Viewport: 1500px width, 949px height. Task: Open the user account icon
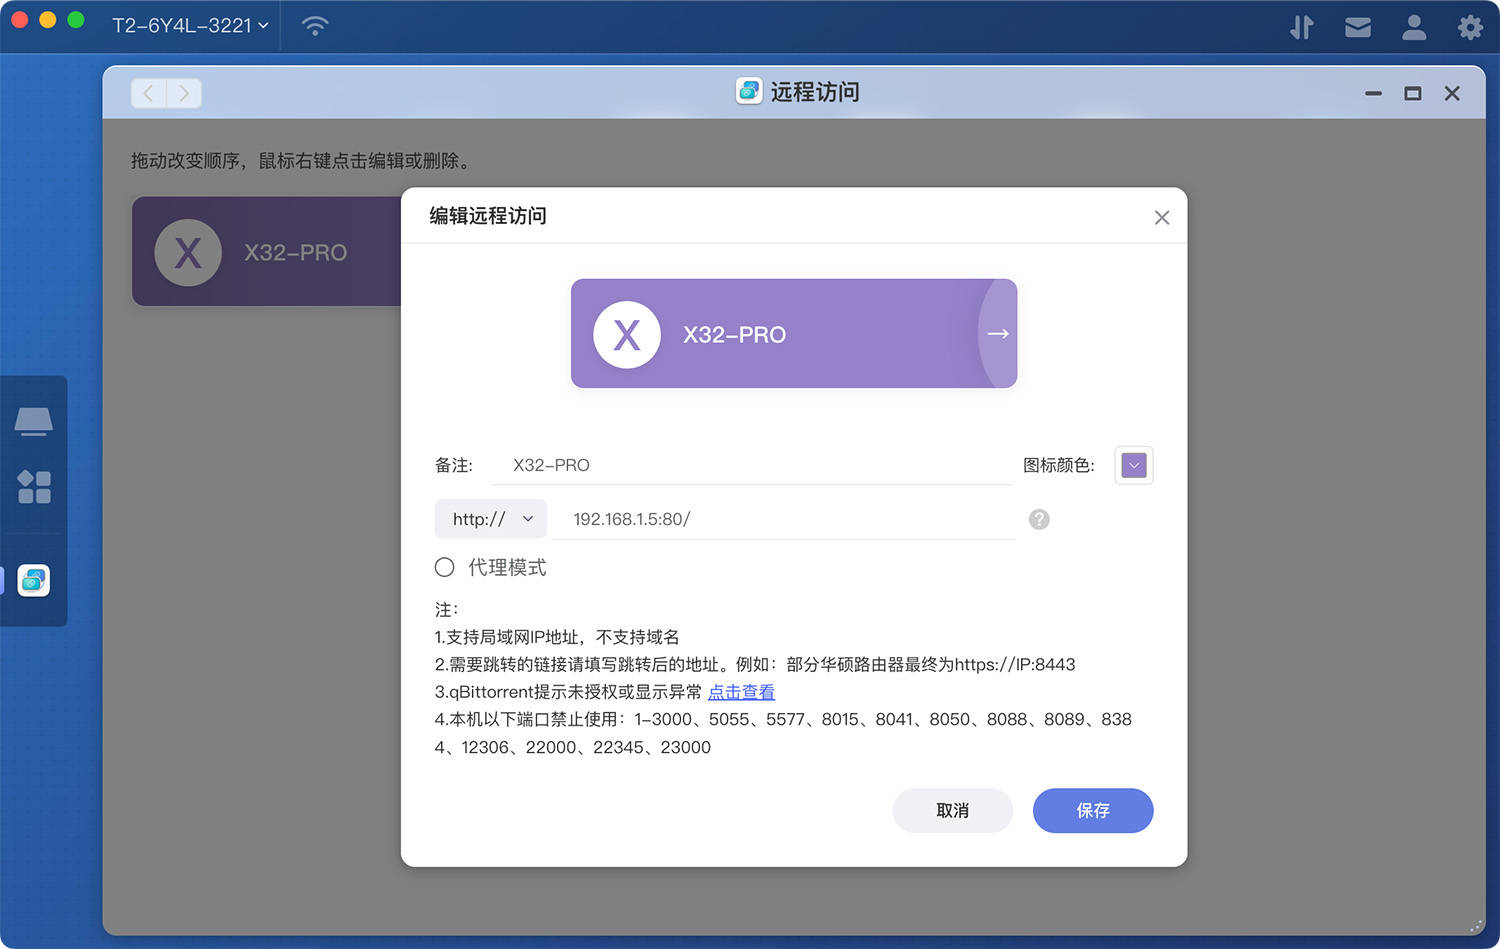pyautogui.click(x=1414, y=27)
